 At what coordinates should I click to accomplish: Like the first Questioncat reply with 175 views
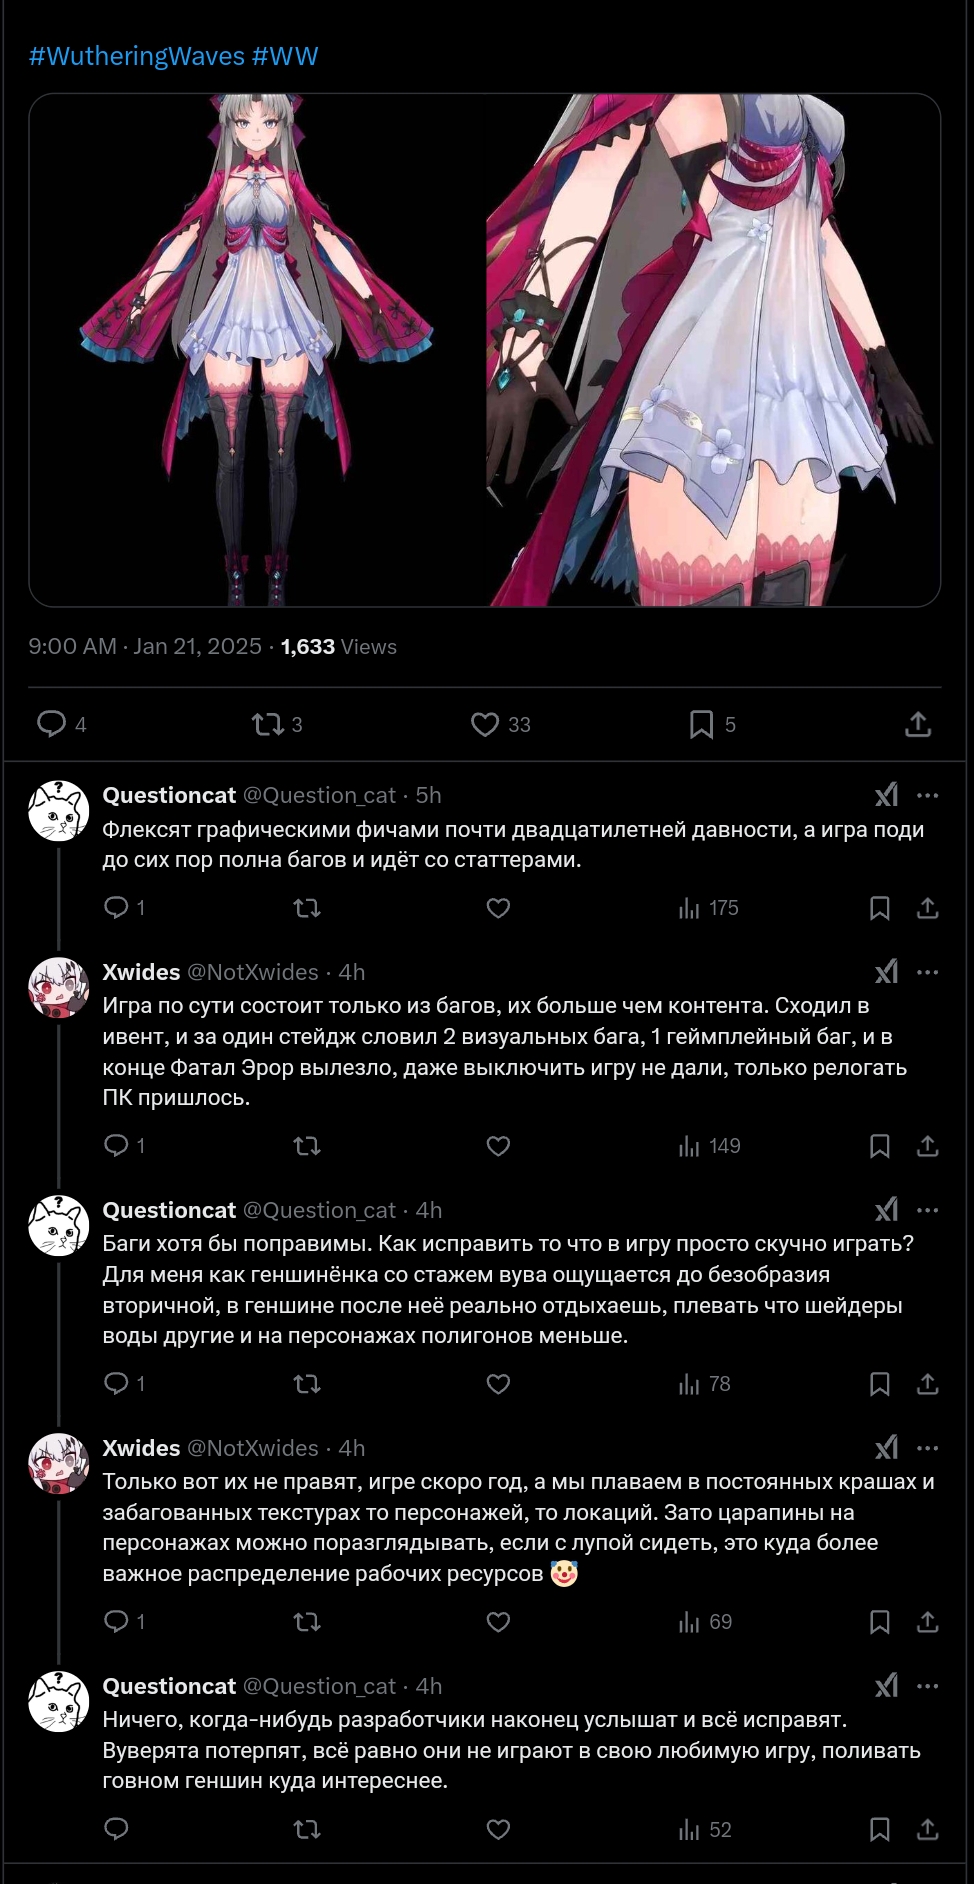tap(498, 908)
